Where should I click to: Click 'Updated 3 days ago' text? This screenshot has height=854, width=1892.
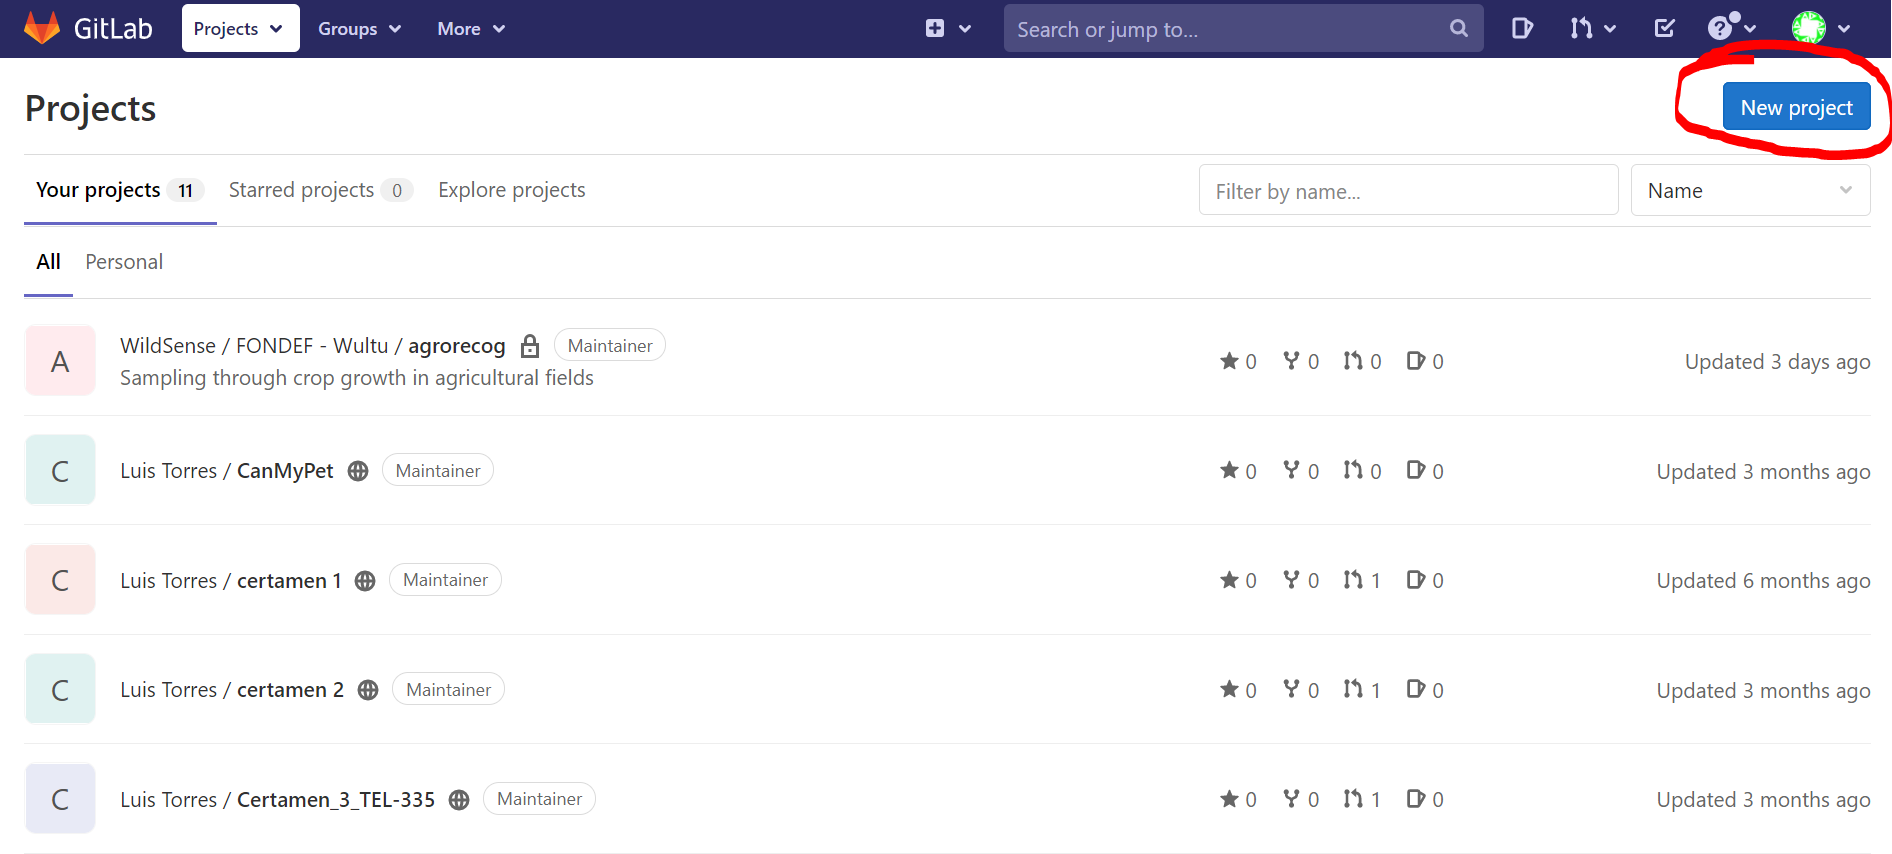[x=1777, y=362]
